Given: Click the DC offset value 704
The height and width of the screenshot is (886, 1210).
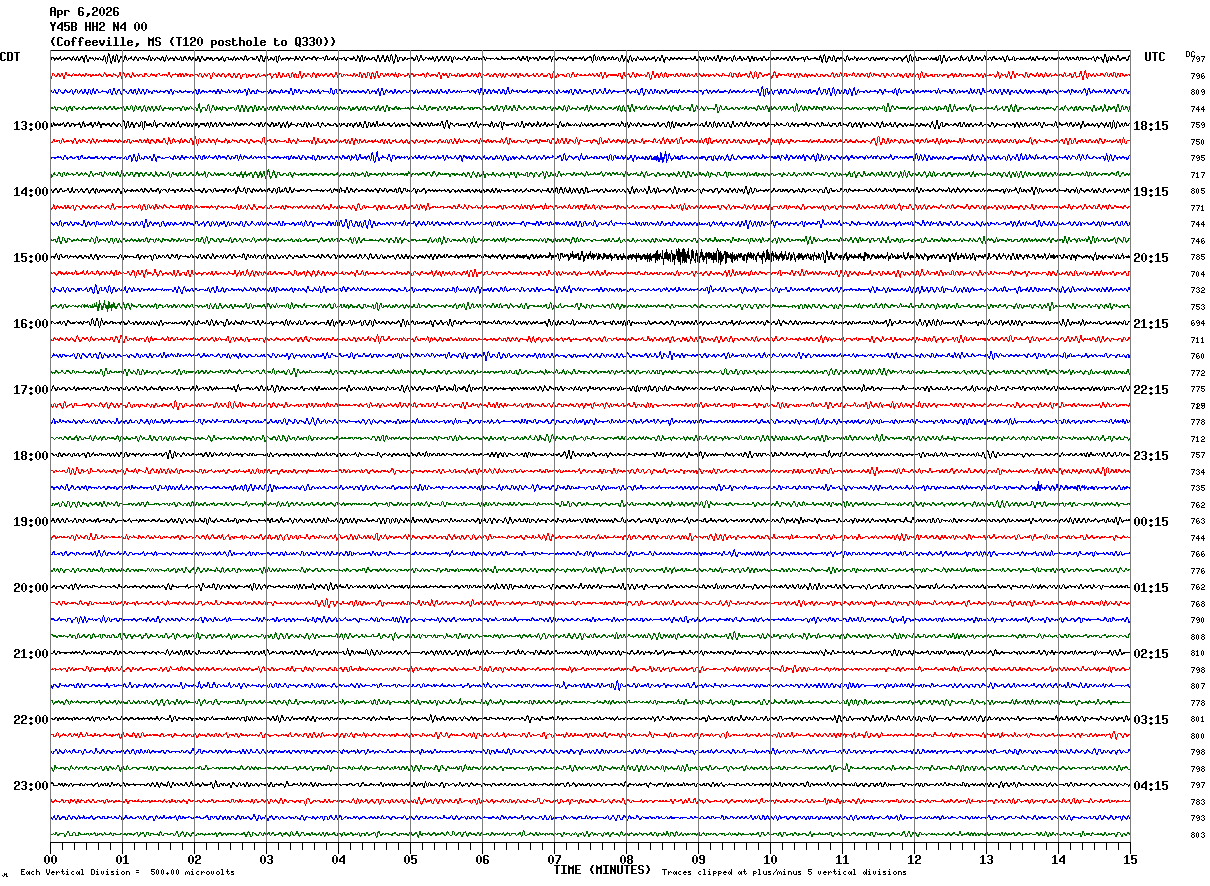Looking at the screenshot, I should coord(1197,274).
